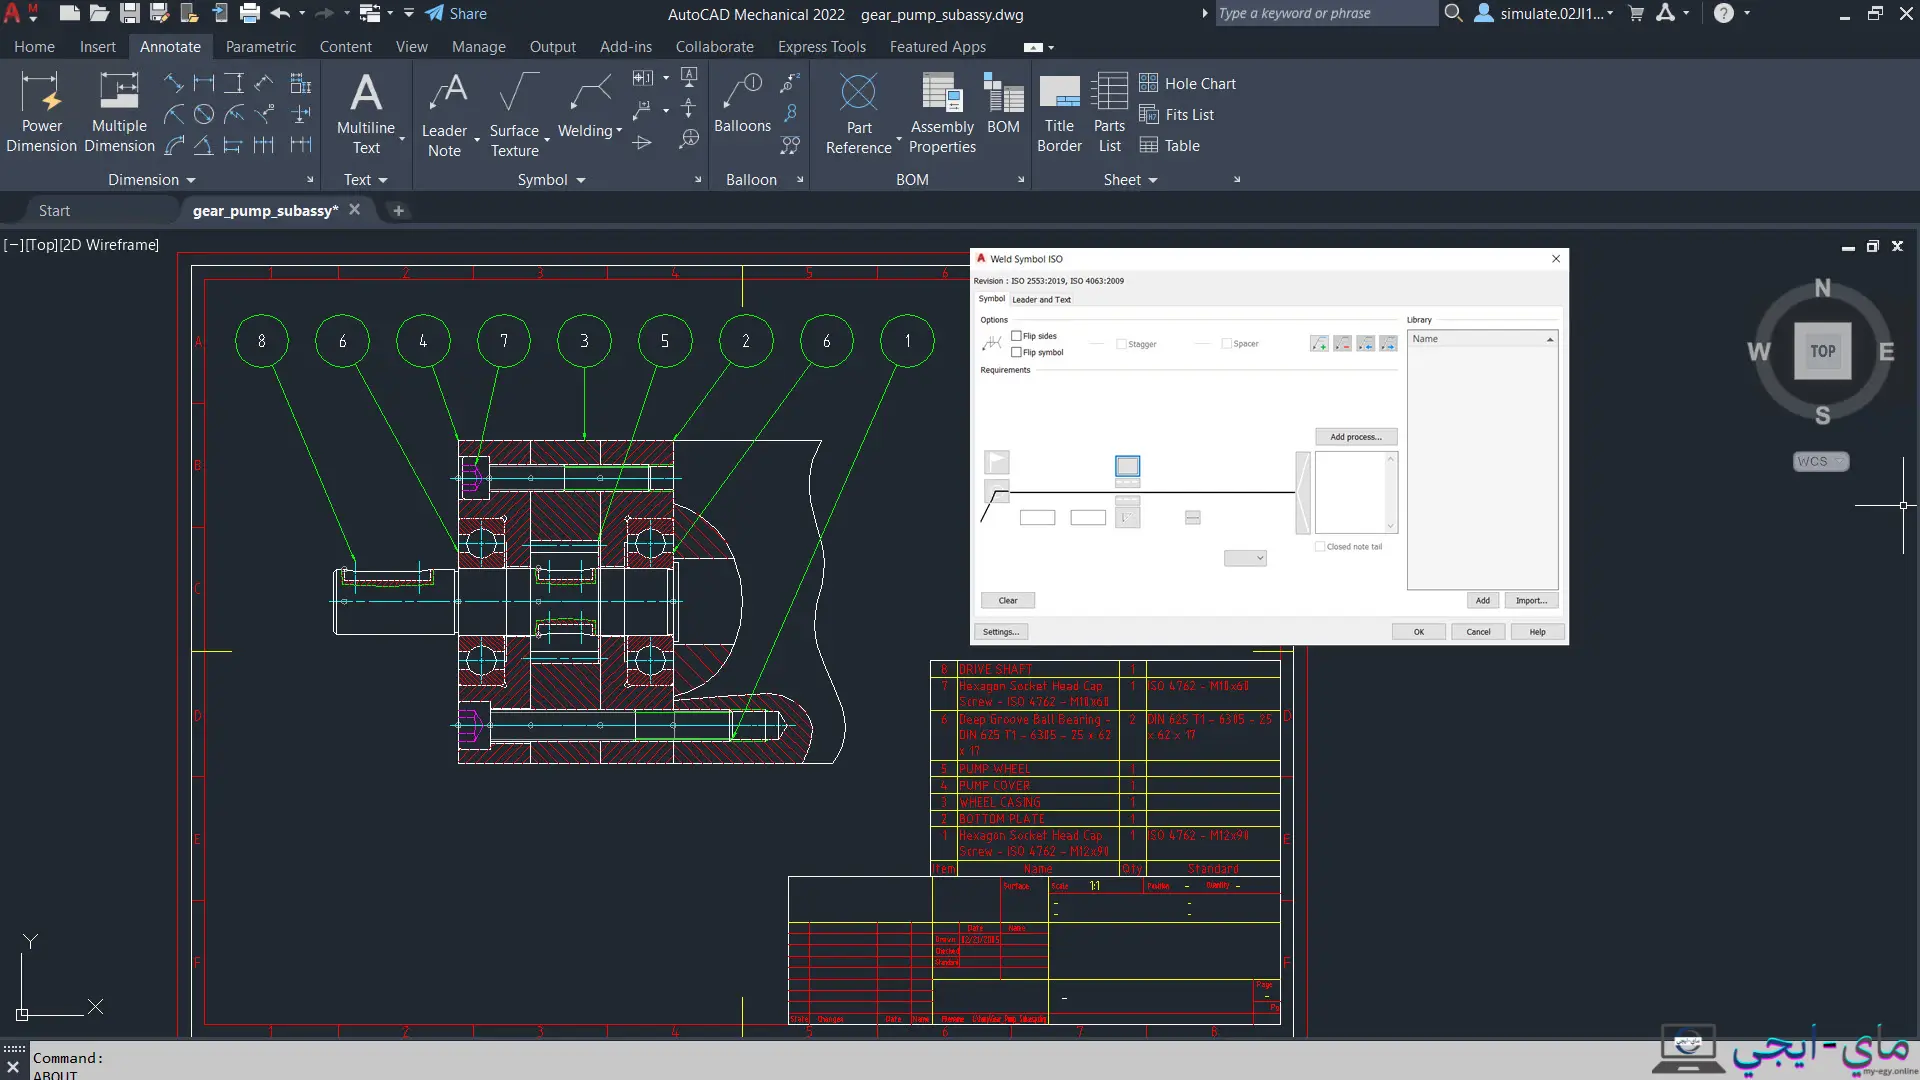Click the TOP face of the ViewCube
This screenshot has width=1920, height=1080.
[1822, 351]
